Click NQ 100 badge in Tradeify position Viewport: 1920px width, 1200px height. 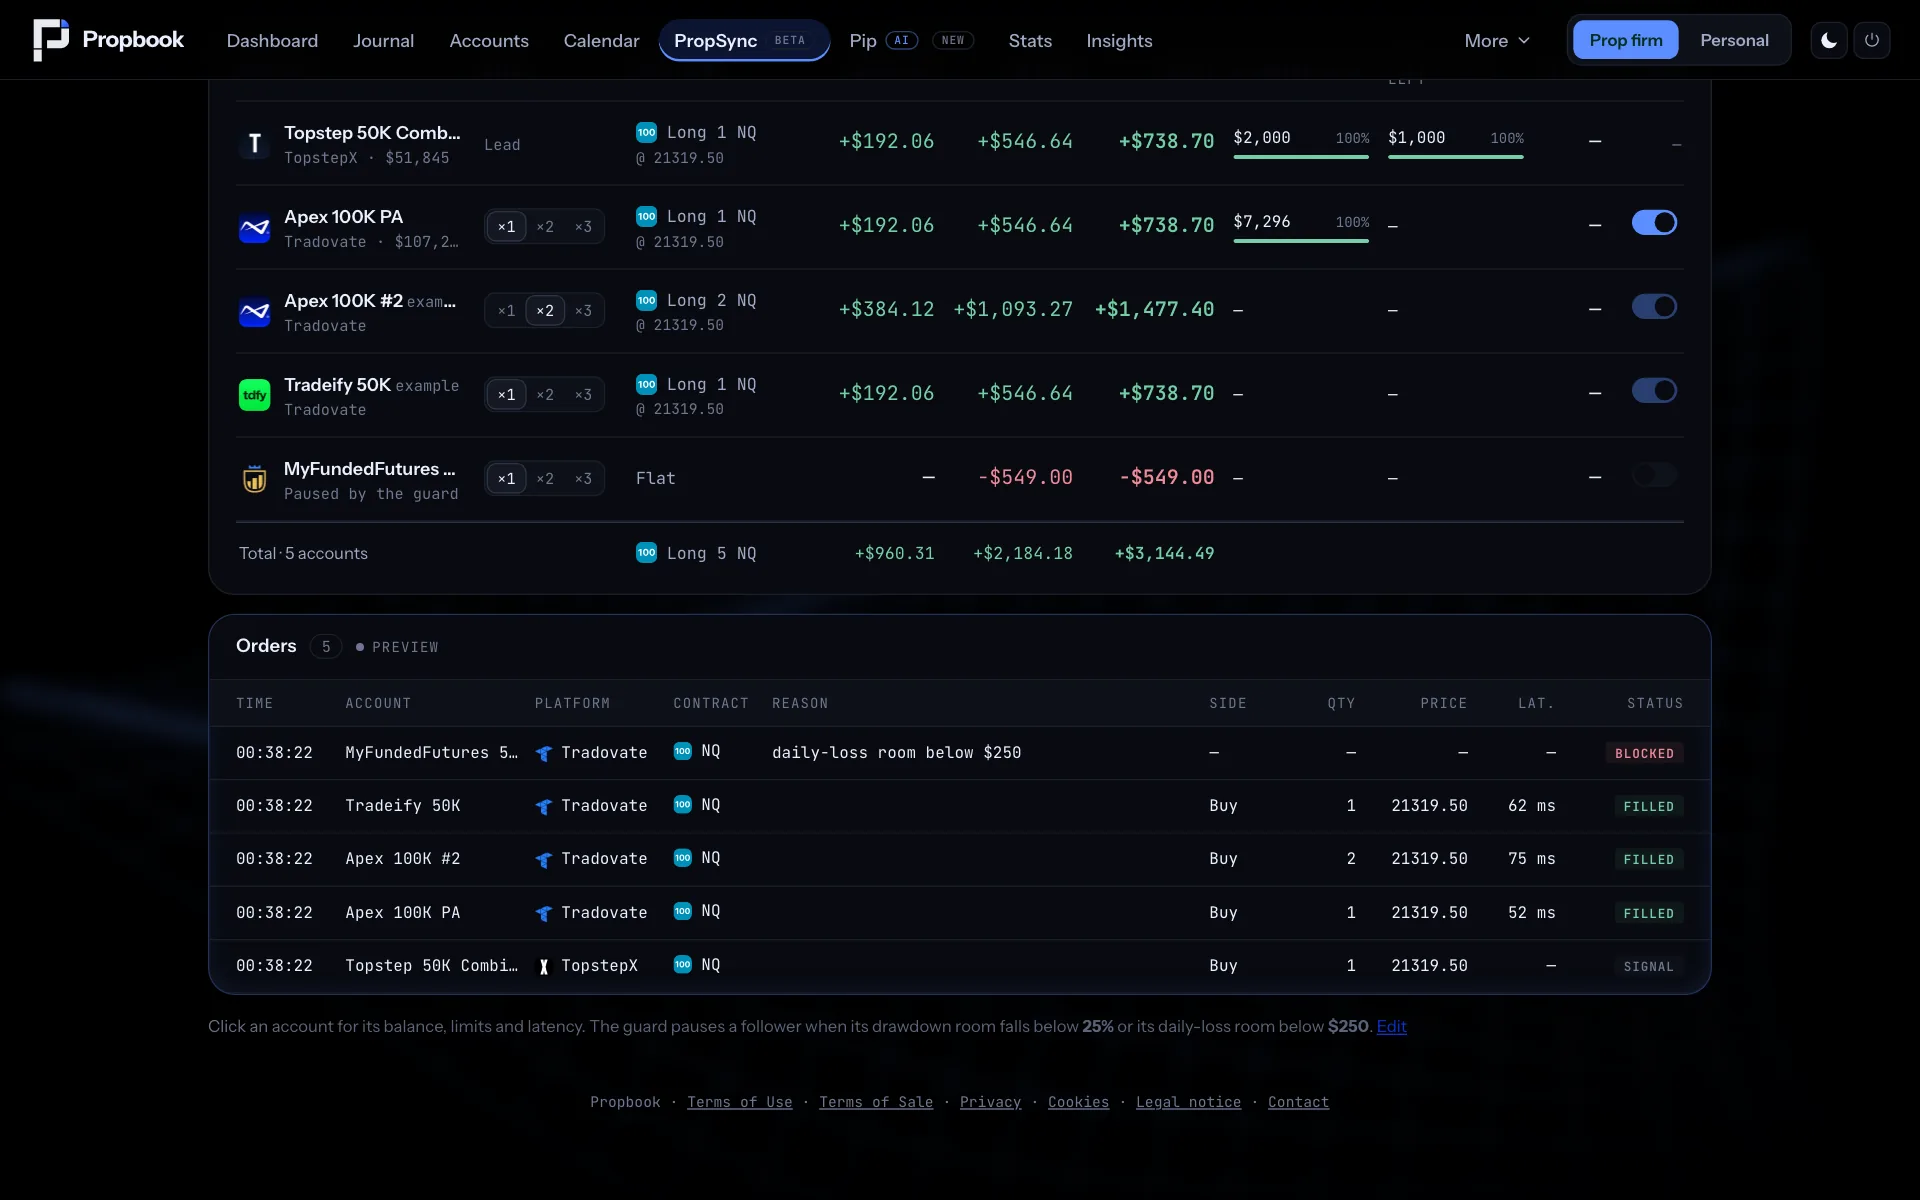point(647,384)
